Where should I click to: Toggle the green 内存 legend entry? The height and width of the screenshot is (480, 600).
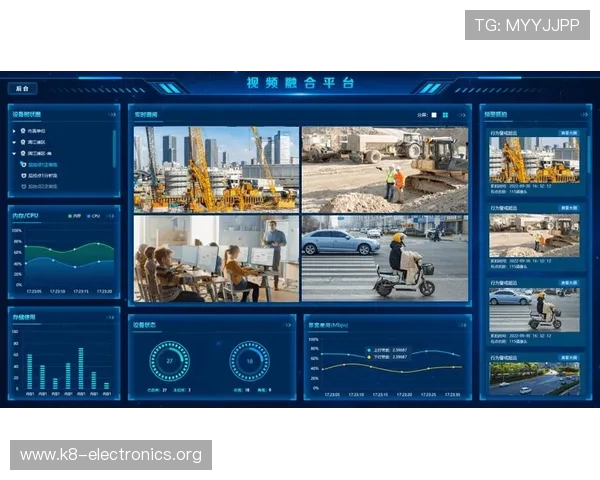pos(74,216)
